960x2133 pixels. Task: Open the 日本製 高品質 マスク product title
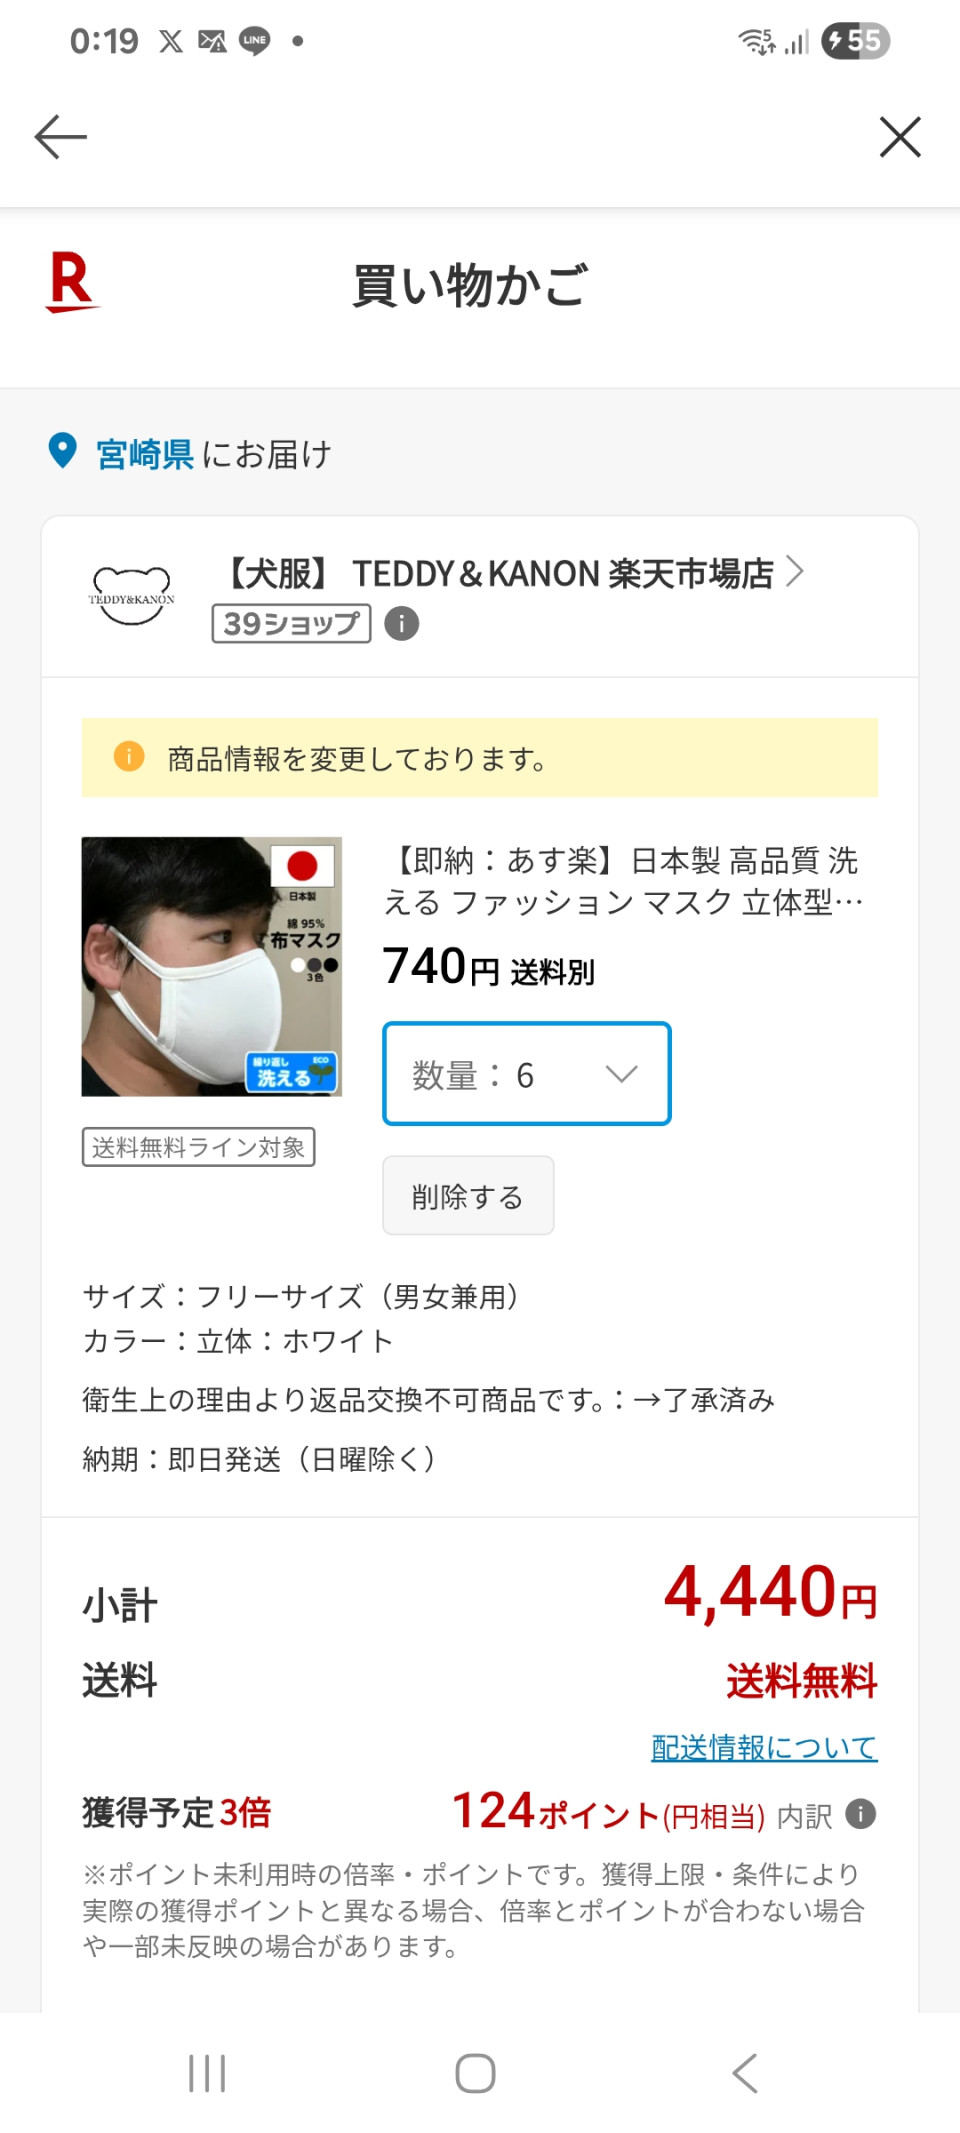(x=622, y=881)
